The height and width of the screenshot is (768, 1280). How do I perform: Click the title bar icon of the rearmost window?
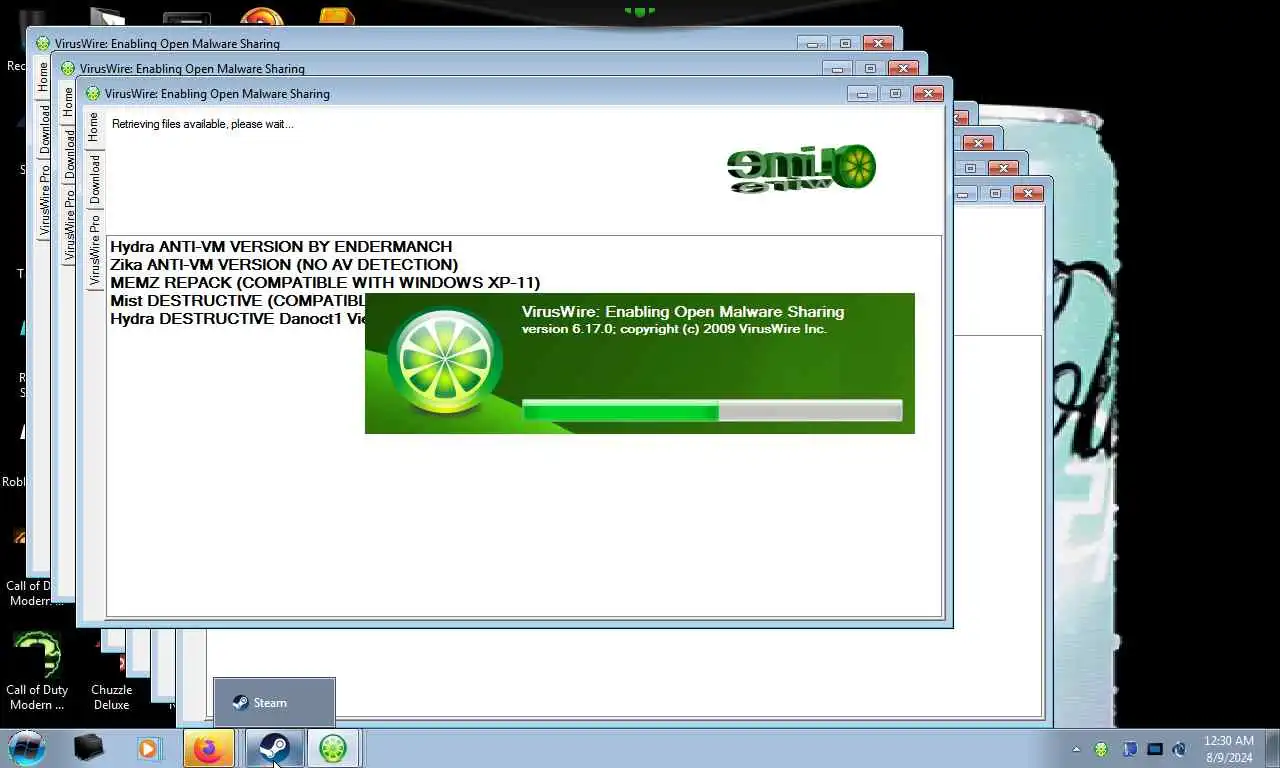[x=43, y=43]
